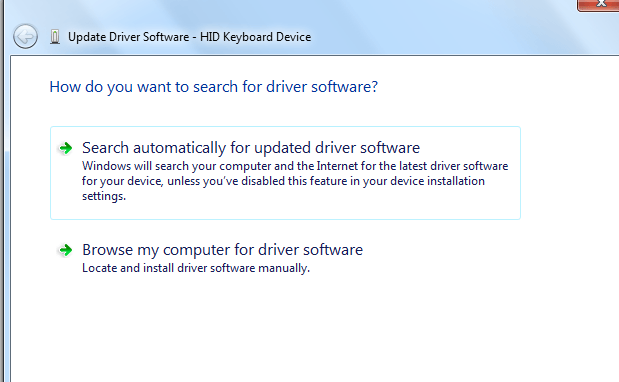
Task: Click 'Locate and install driver software manually.' text
Action: pos(196,268)
